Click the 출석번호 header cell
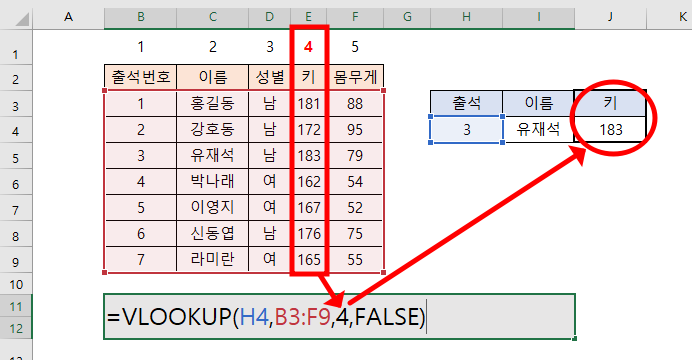This screenshot has width=692, height=360. [x=140, y=78]
